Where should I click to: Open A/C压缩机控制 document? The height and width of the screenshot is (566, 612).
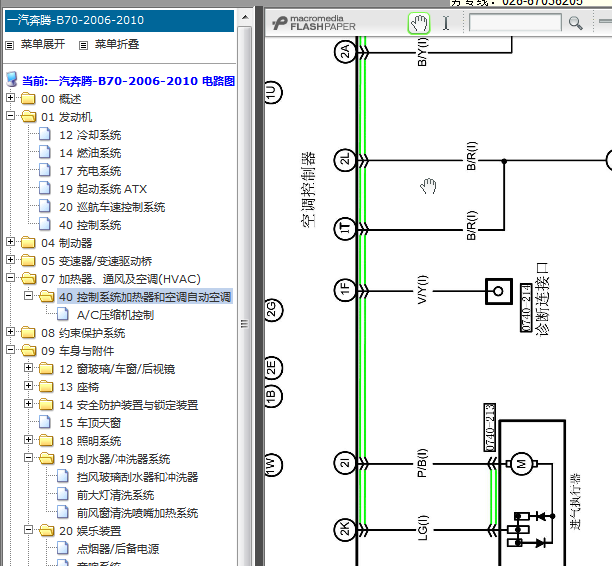(116, 315)
